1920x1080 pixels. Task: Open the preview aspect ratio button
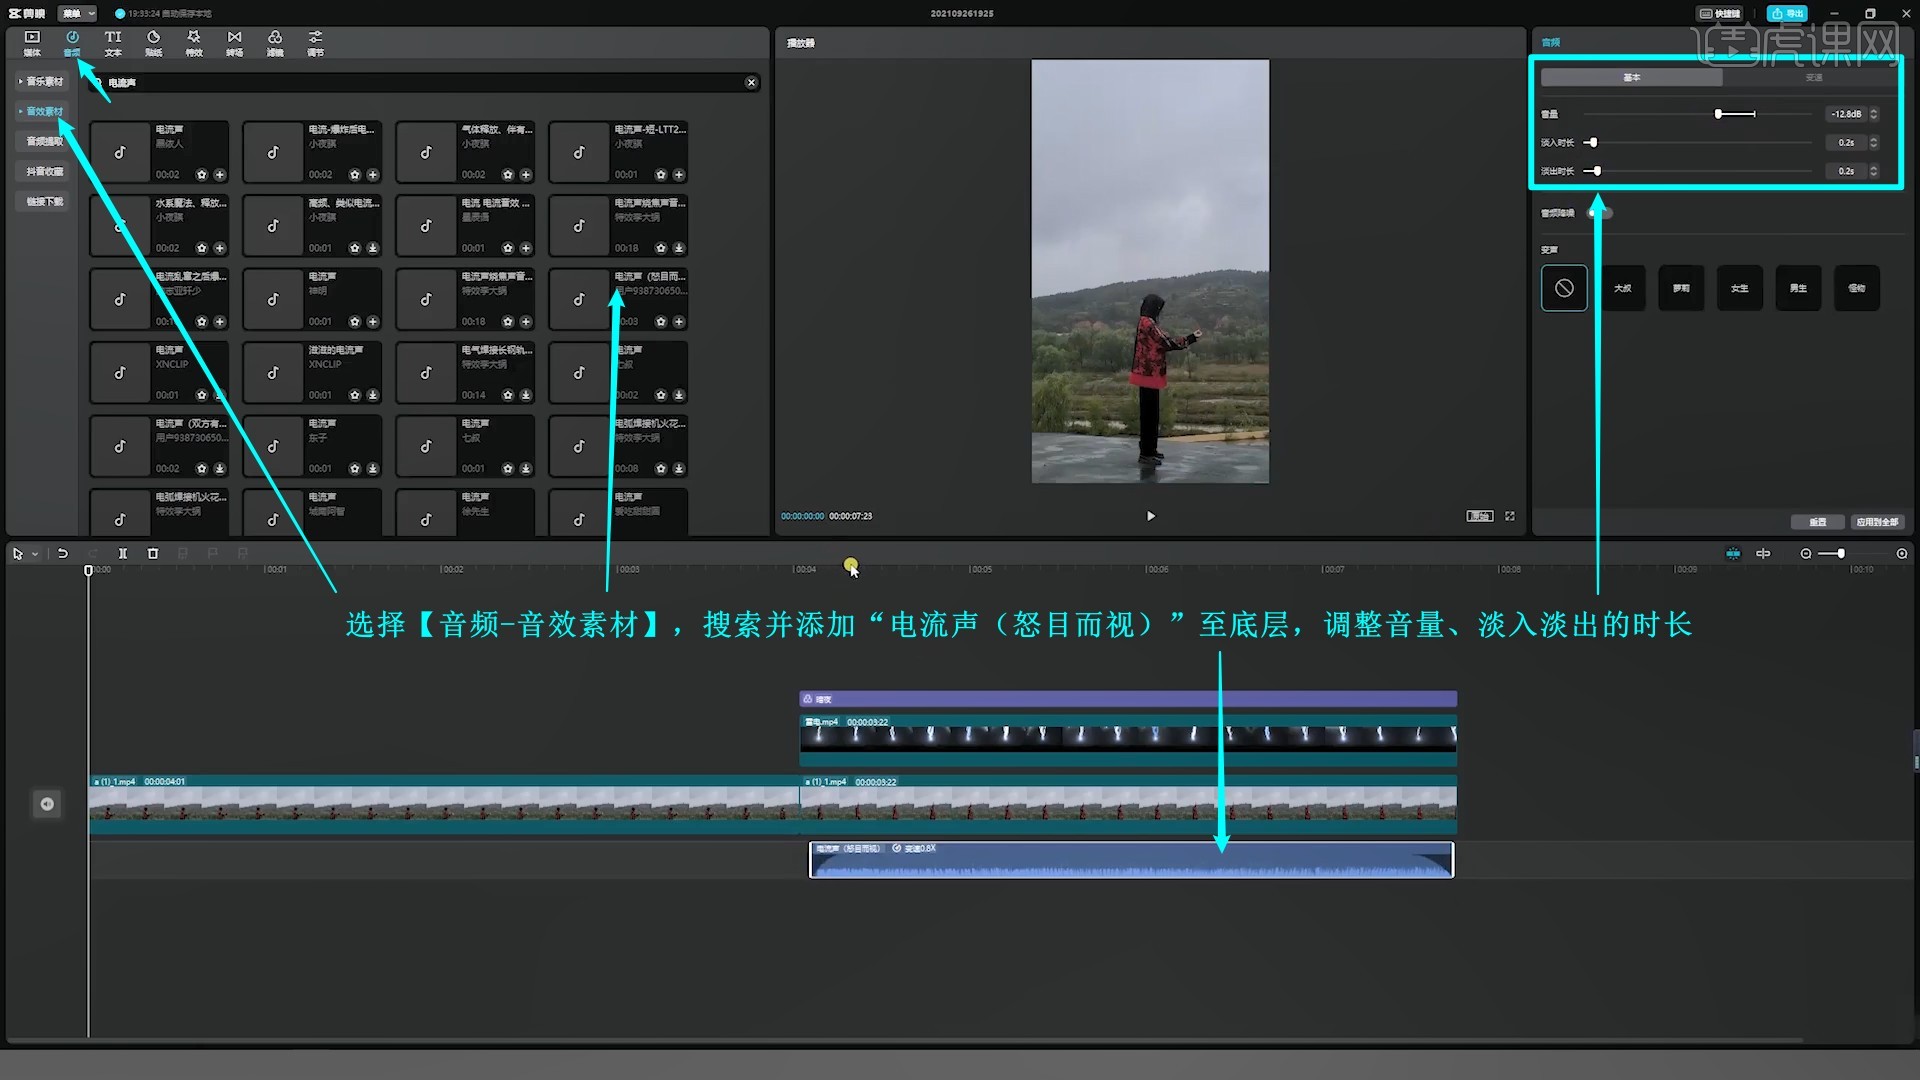[1479, 516]
